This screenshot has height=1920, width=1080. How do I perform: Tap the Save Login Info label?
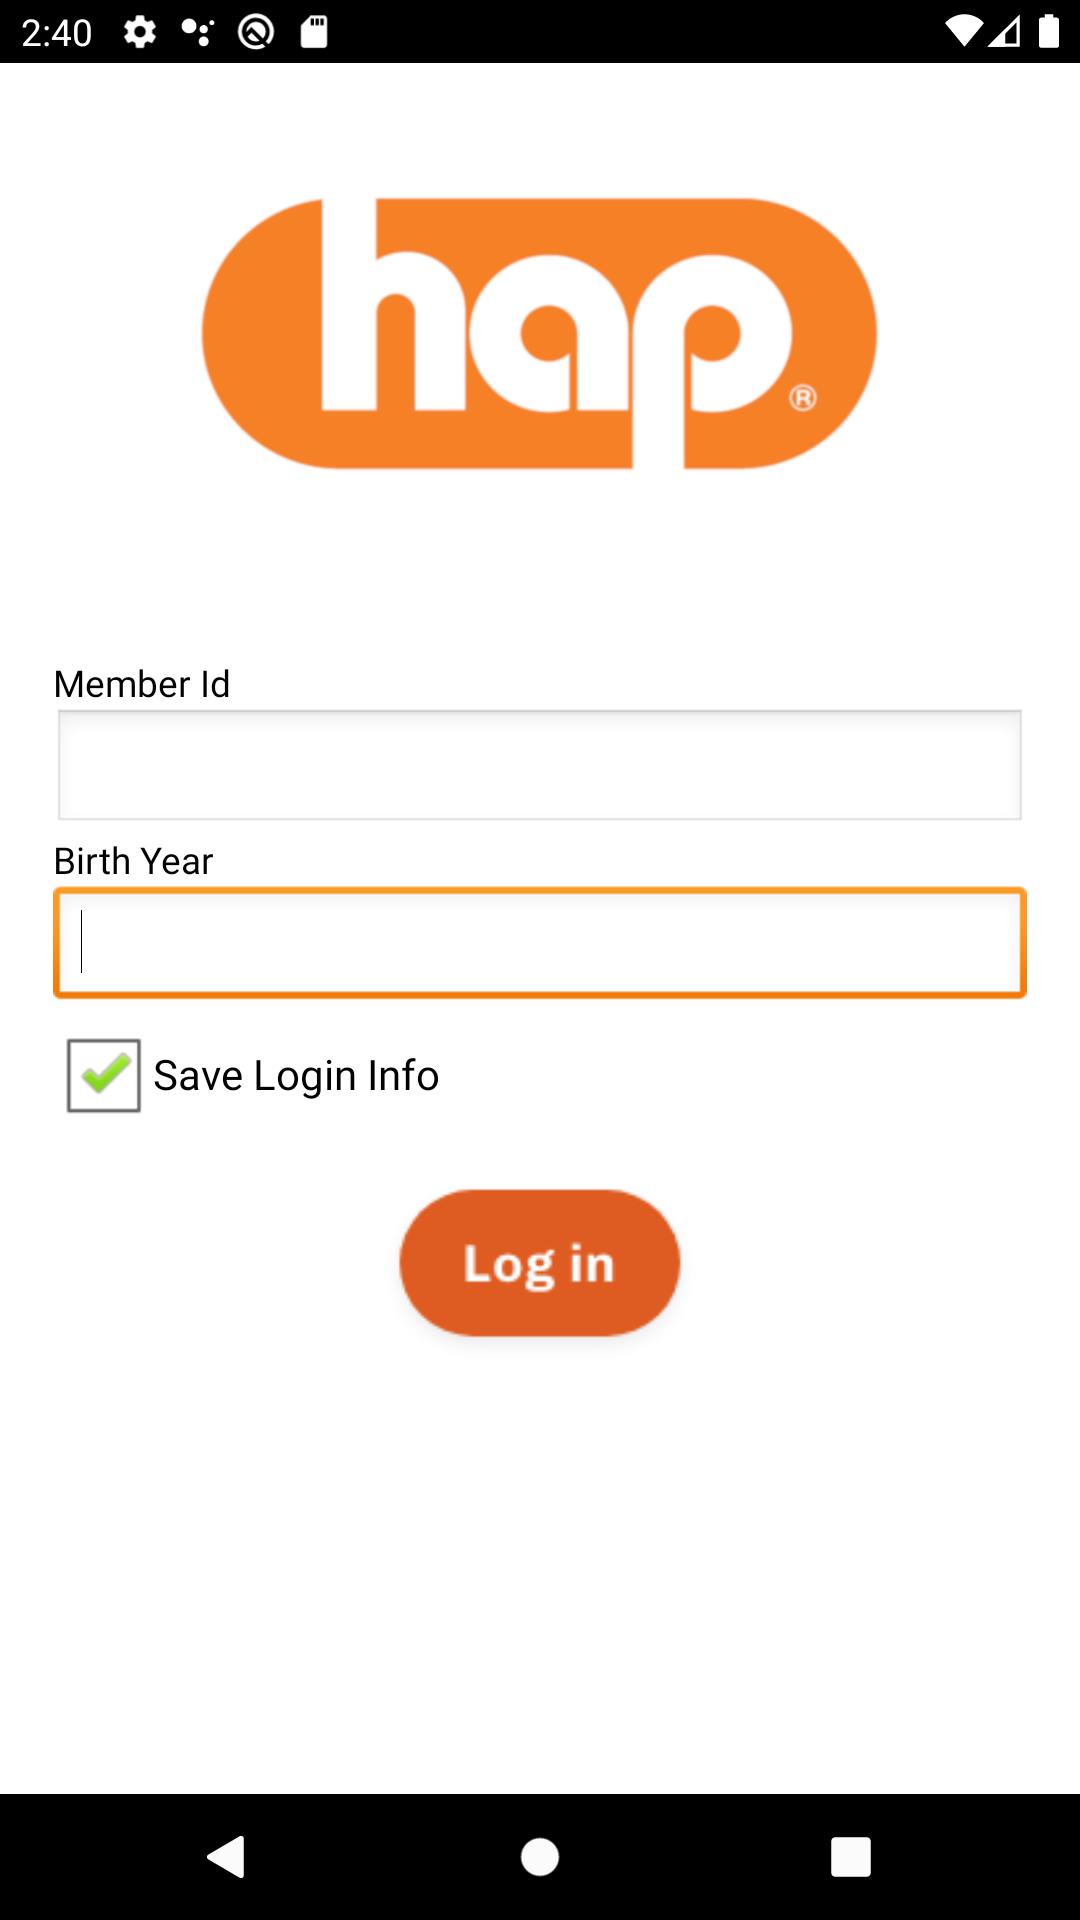pyautogui.click(x=296, y=1076)
